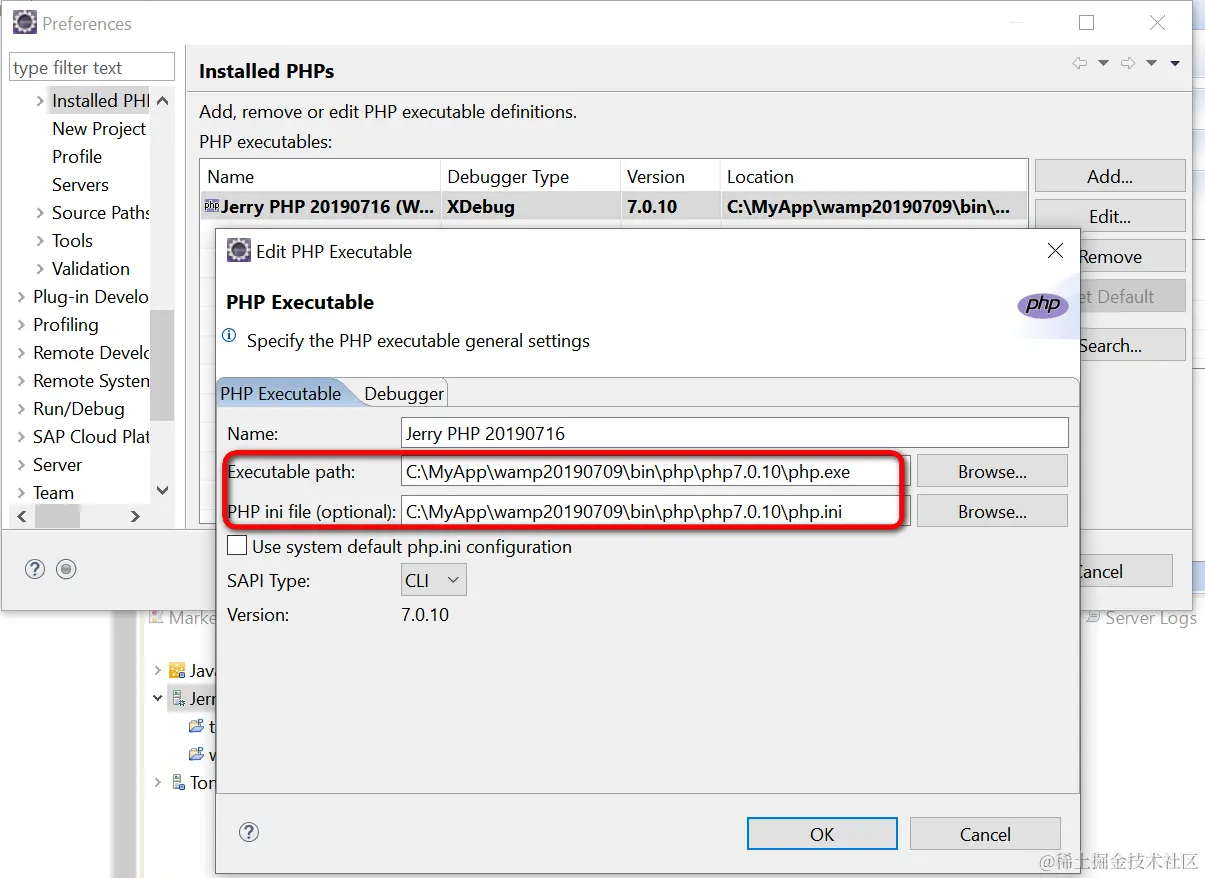Click the Eclipse icon in Edit PHP Executable title

tap(238, 250)
